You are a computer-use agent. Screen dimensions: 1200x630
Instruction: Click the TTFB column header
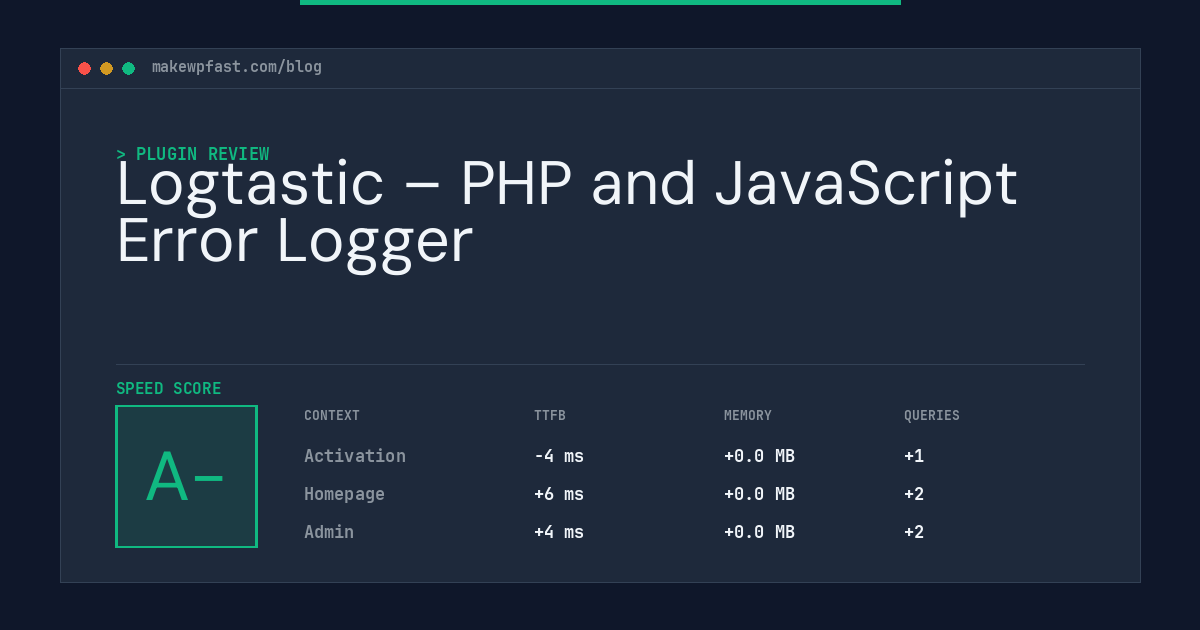pyautogui.click(x=550, y=416)
